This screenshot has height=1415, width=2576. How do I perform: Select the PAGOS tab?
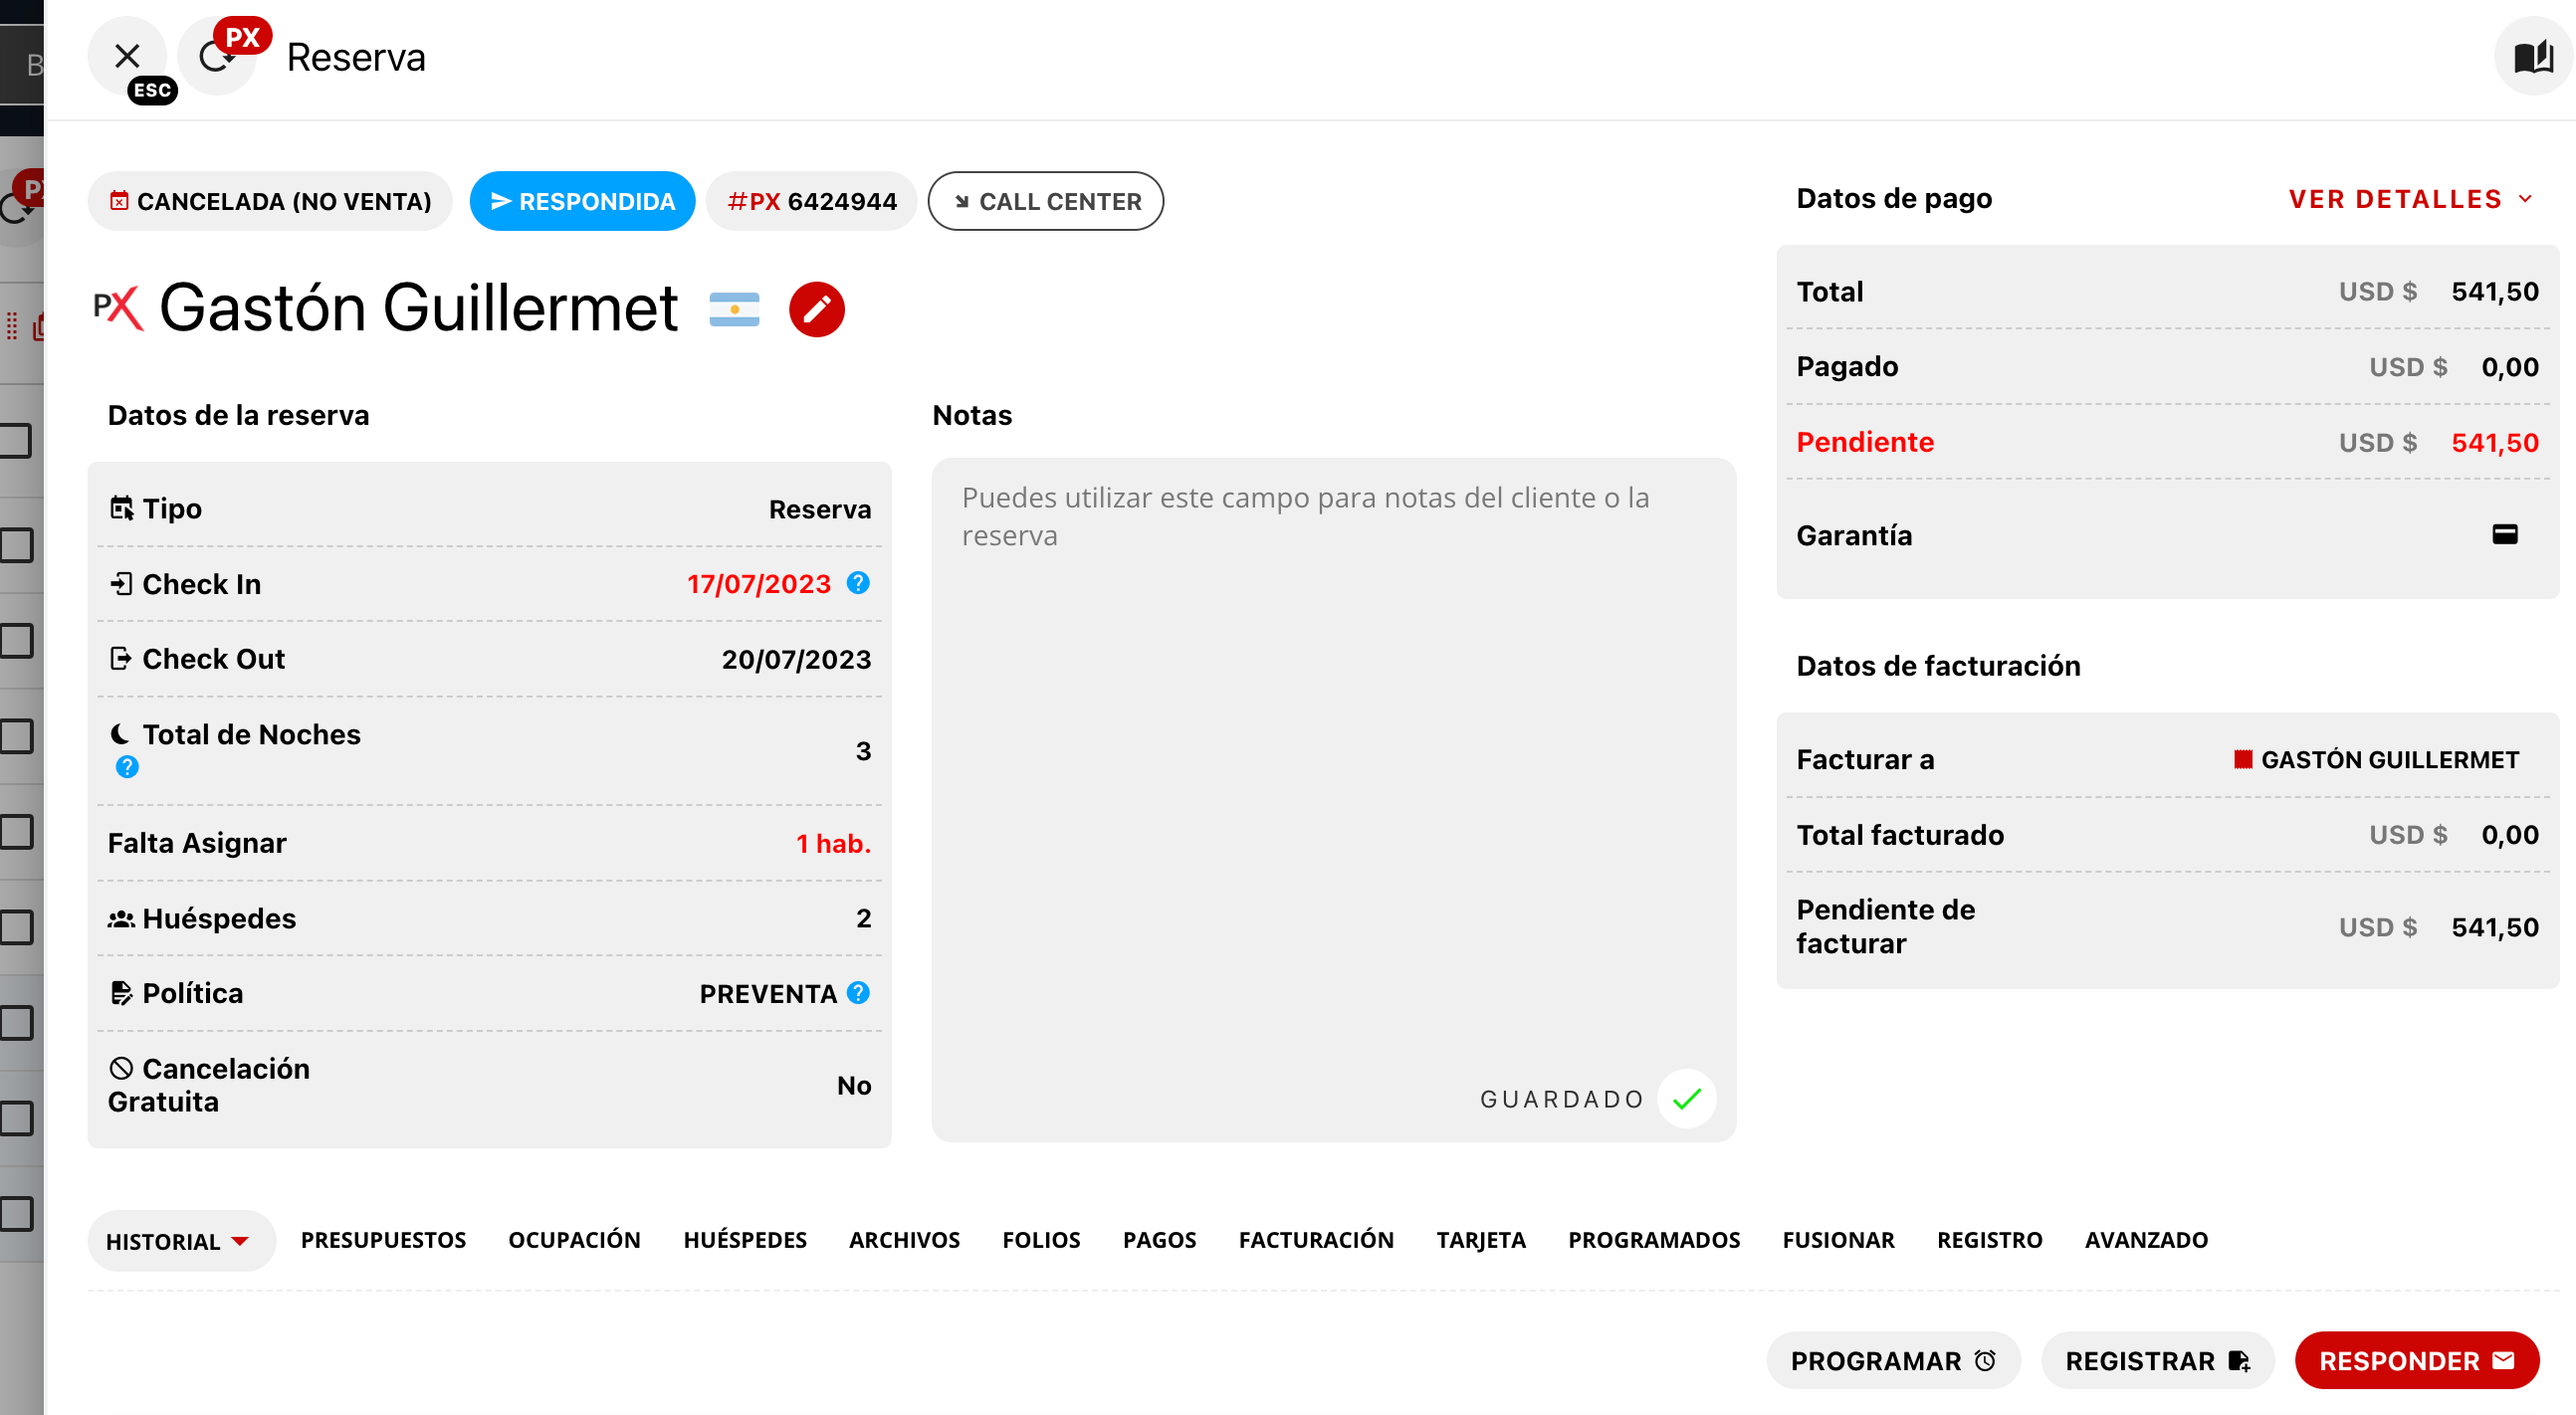click(x=1159, y=1240)
